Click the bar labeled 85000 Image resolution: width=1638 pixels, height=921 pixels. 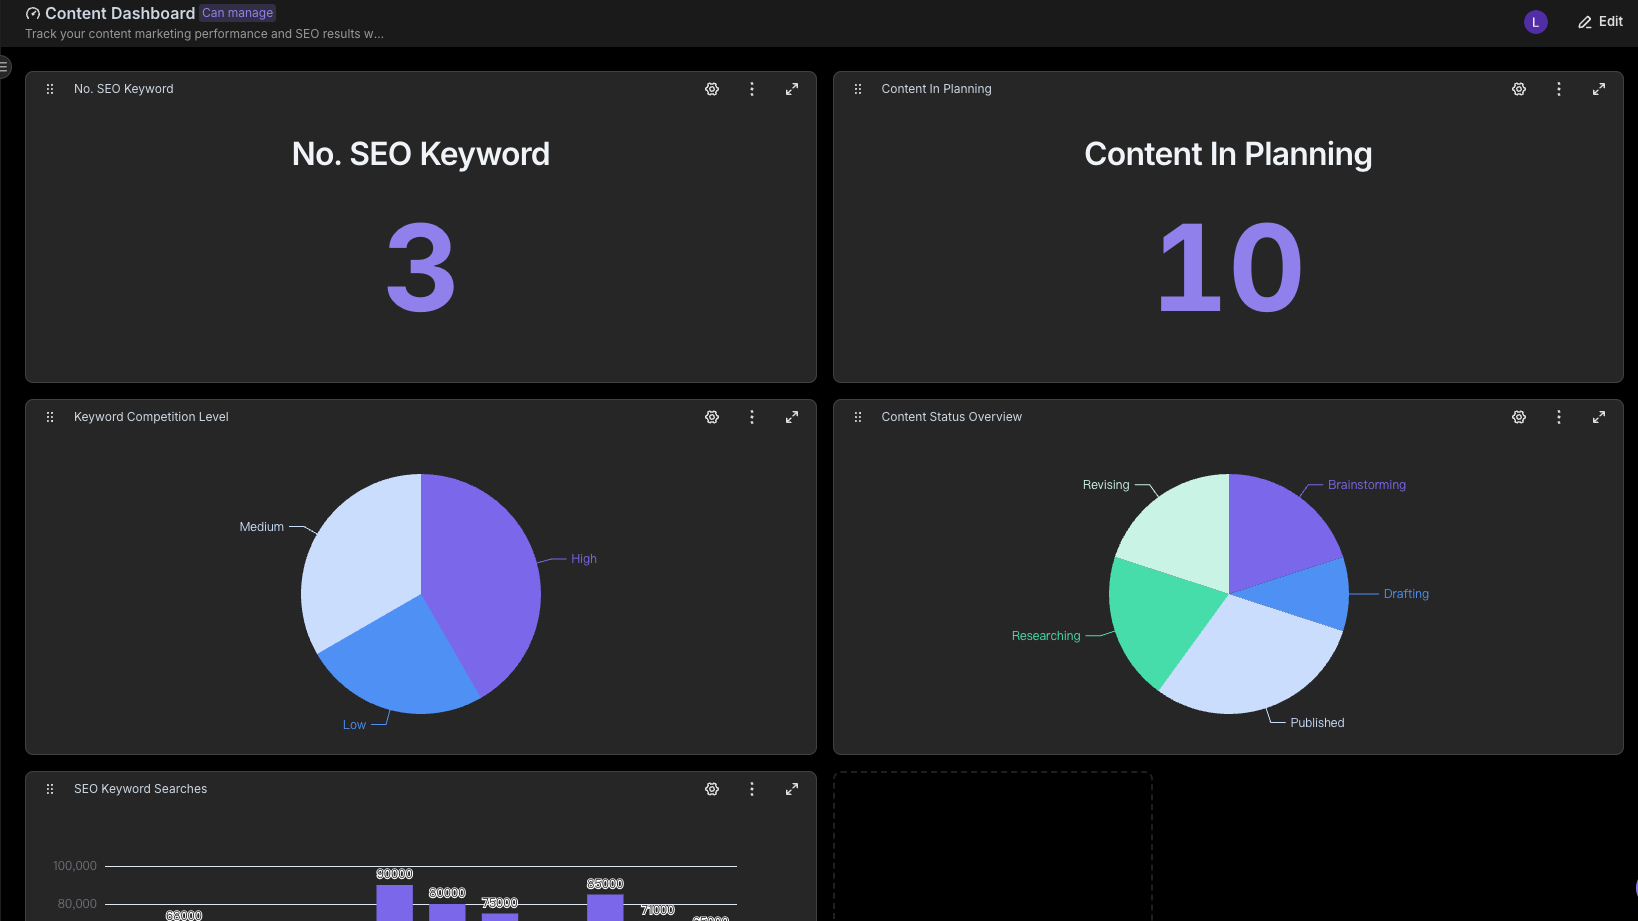point(605,907)
